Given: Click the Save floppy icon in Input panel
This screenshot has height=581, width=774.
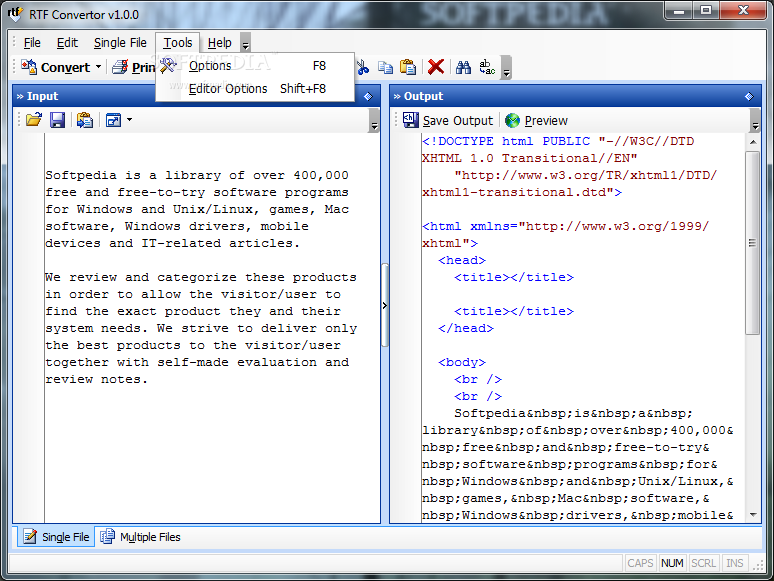Looking at the screenshot, I should pos(57,120).
